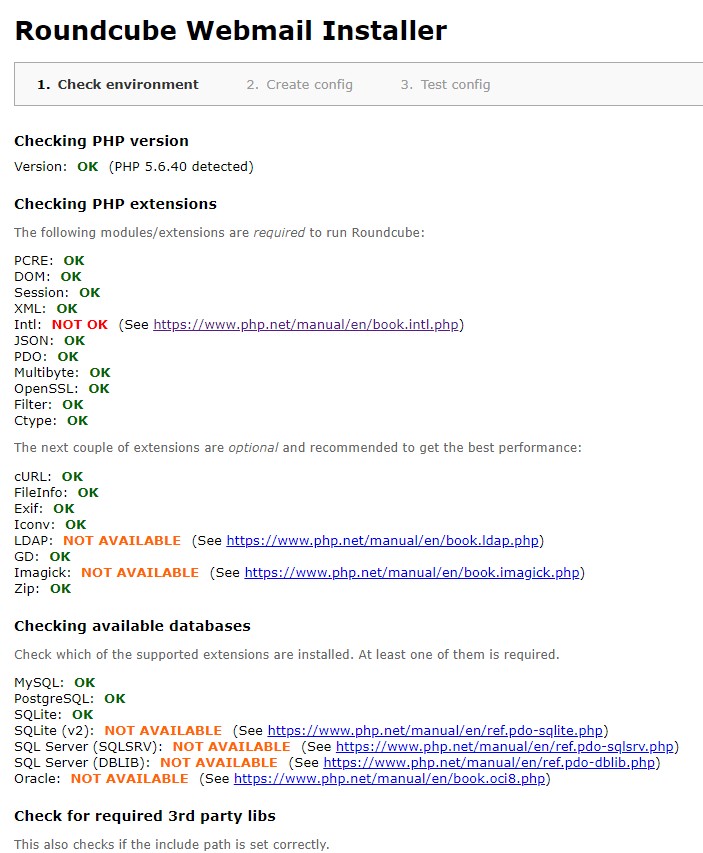703x853 pixels.
Task: Click the Checking available databases heading
Action: coord(132,626)
